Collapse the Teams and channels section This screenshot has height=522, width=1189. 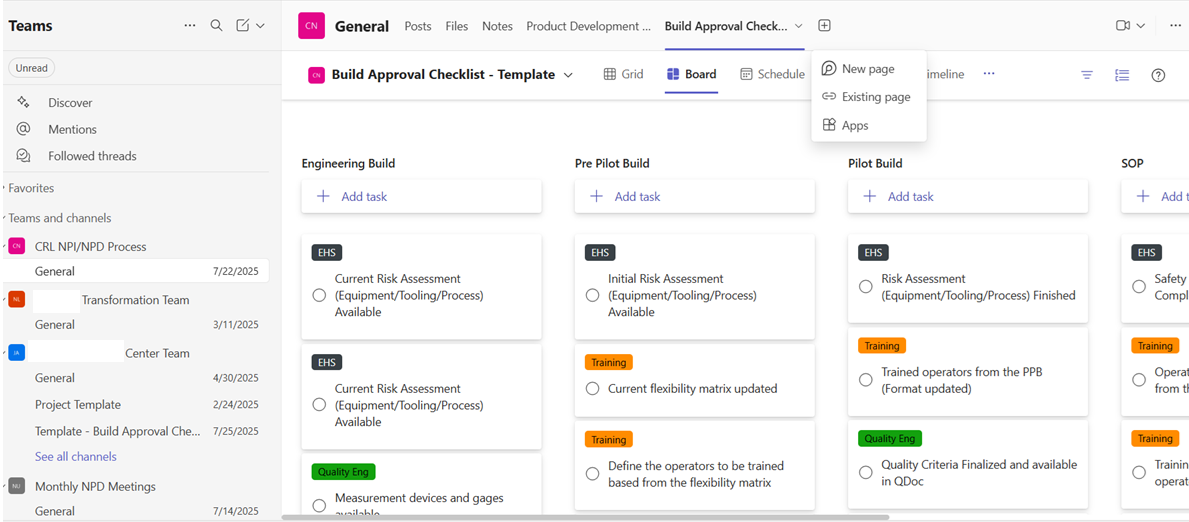coord(59,218)
